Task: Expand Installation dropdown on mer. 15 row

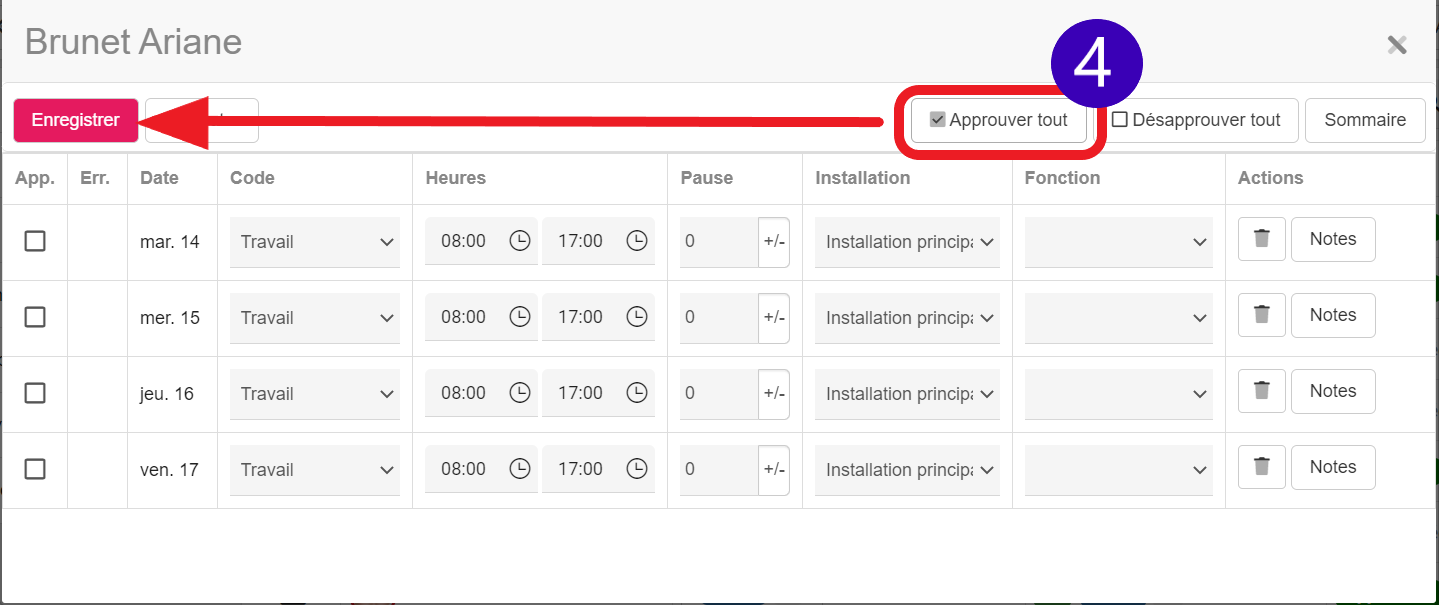Action: 907,318
